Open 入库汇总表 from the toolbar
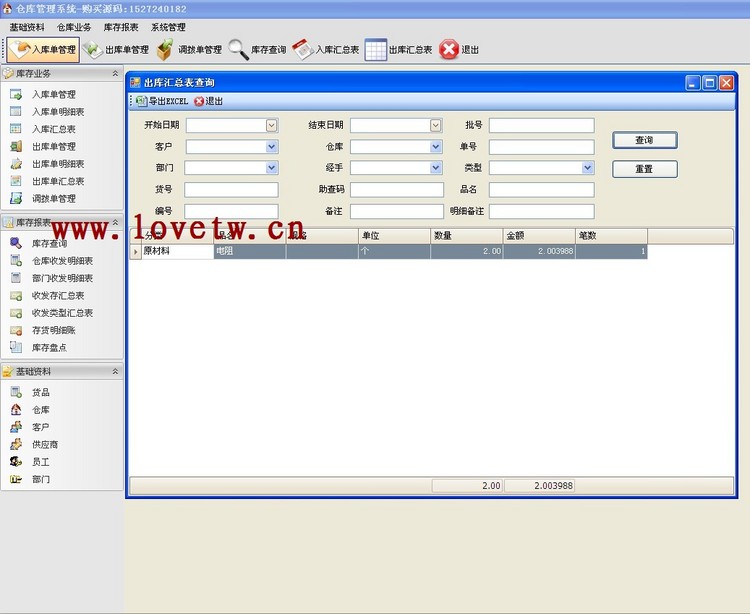The width and height of the screenshot is (750, 614). (x=326, y=50)
